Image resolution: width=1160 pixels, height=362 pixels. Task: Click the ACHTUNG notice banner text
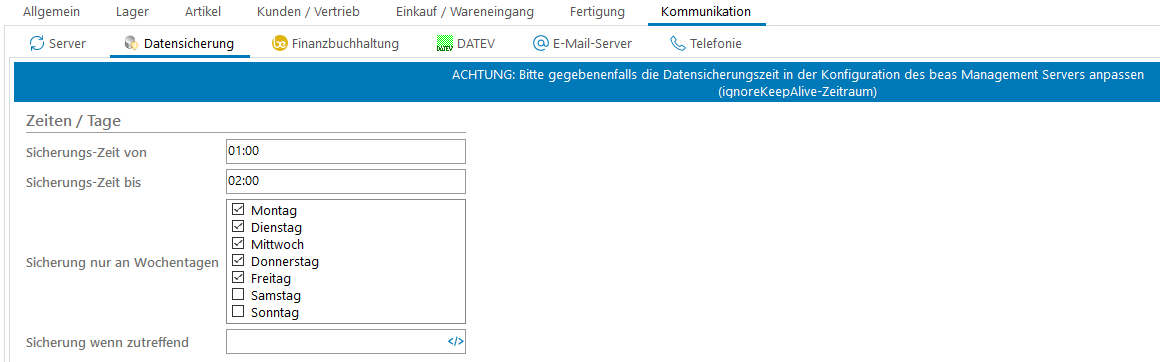(x=798, y=84)
